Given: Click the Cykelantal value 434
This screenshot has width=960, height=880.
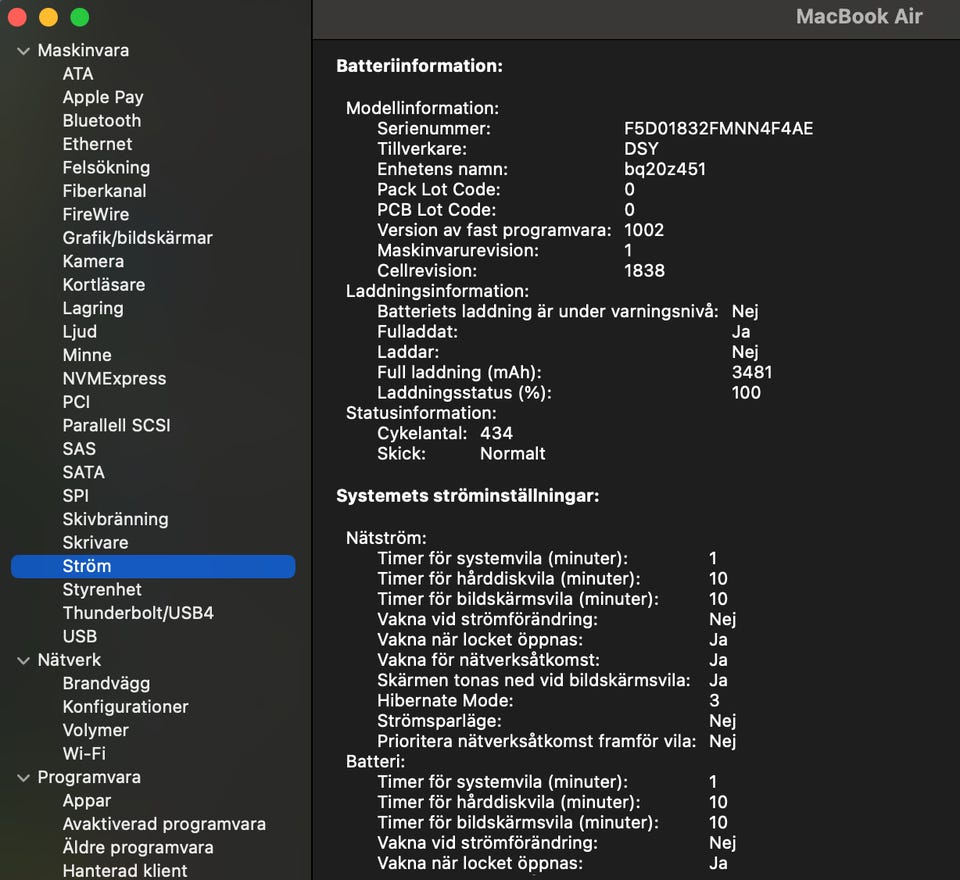Looking at the screenshot, I should (x=496, y=433).
